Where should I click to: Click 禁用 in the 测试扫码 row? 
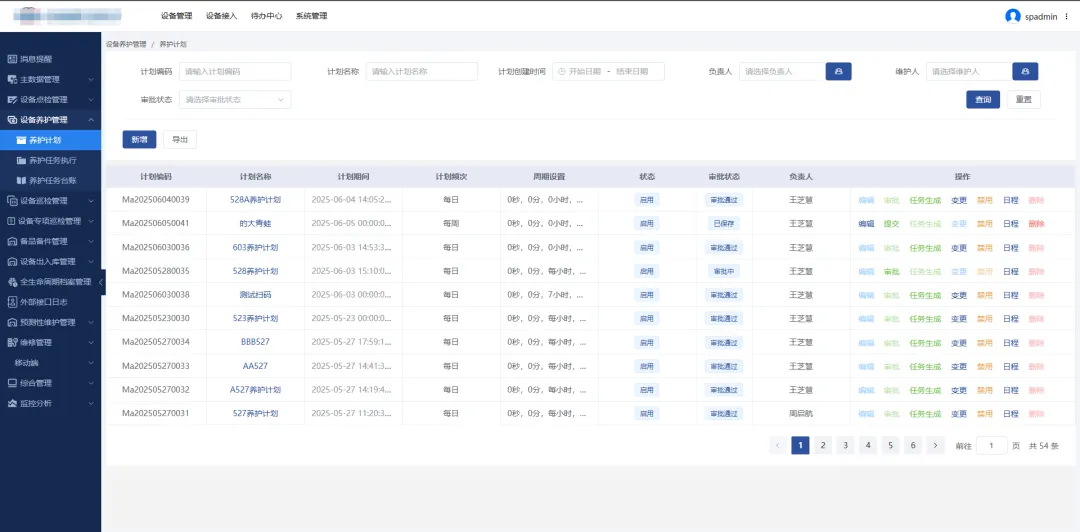coord(985,295)
